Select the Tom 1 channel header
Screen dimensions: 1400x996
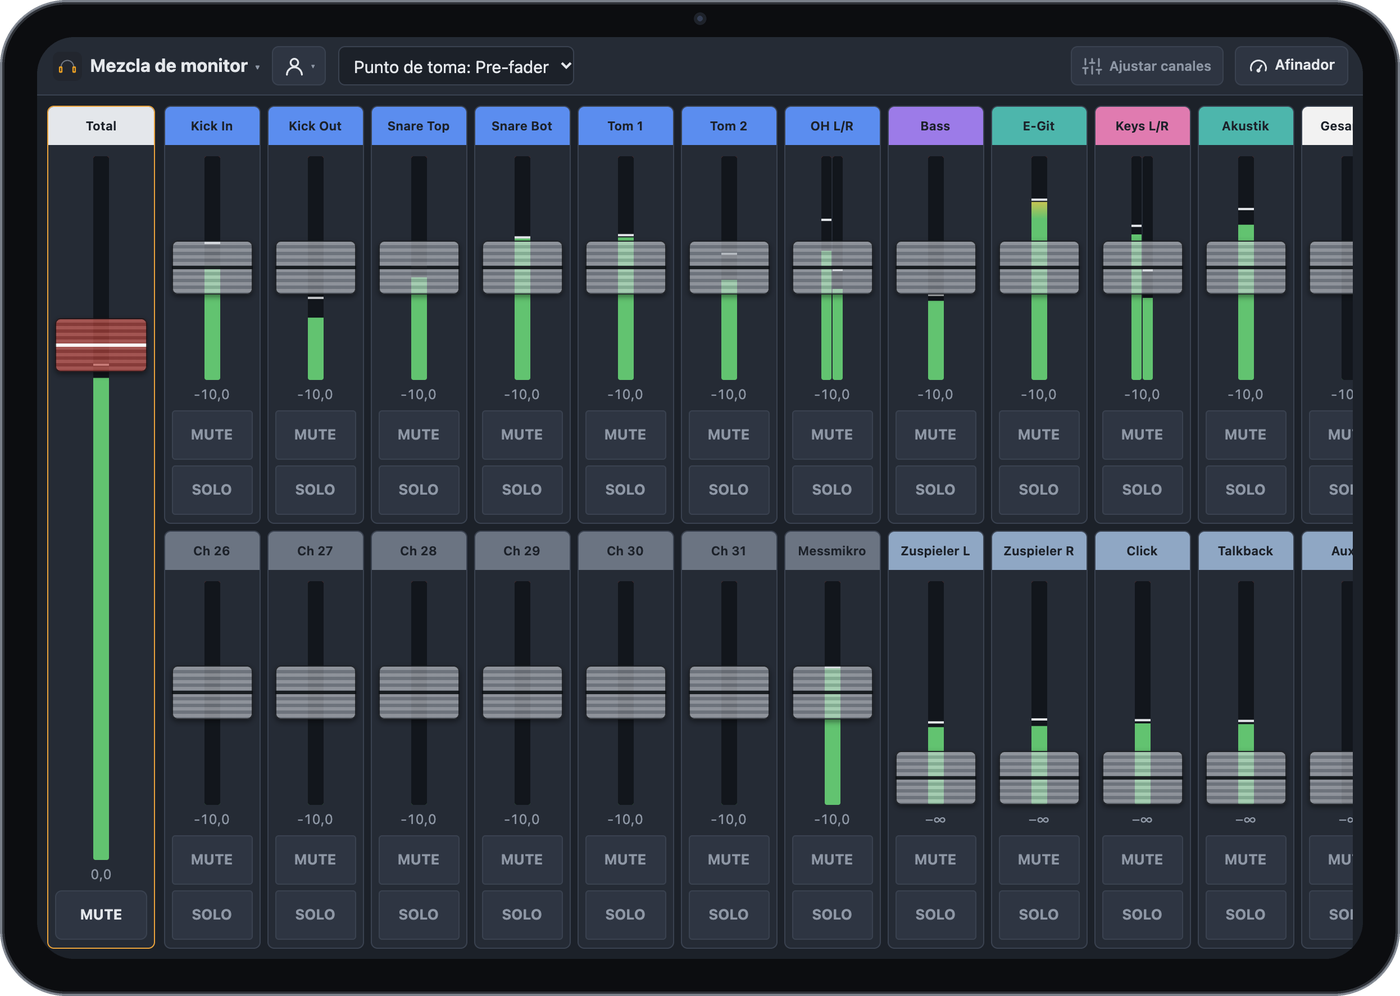tap(625, 126)
